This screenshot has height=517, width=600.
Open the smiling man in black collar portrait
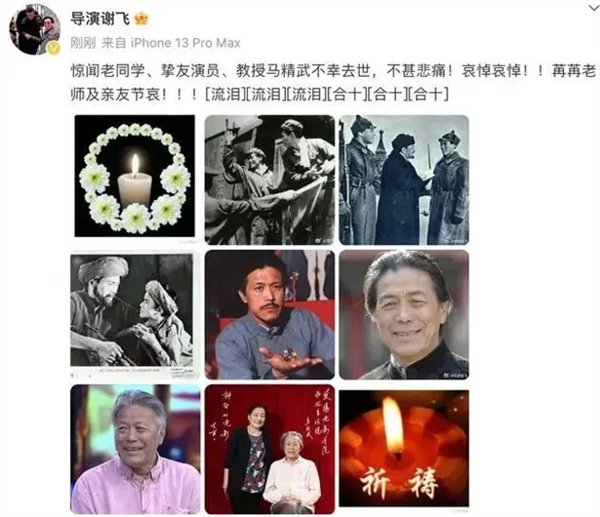[x=404, y=315]
